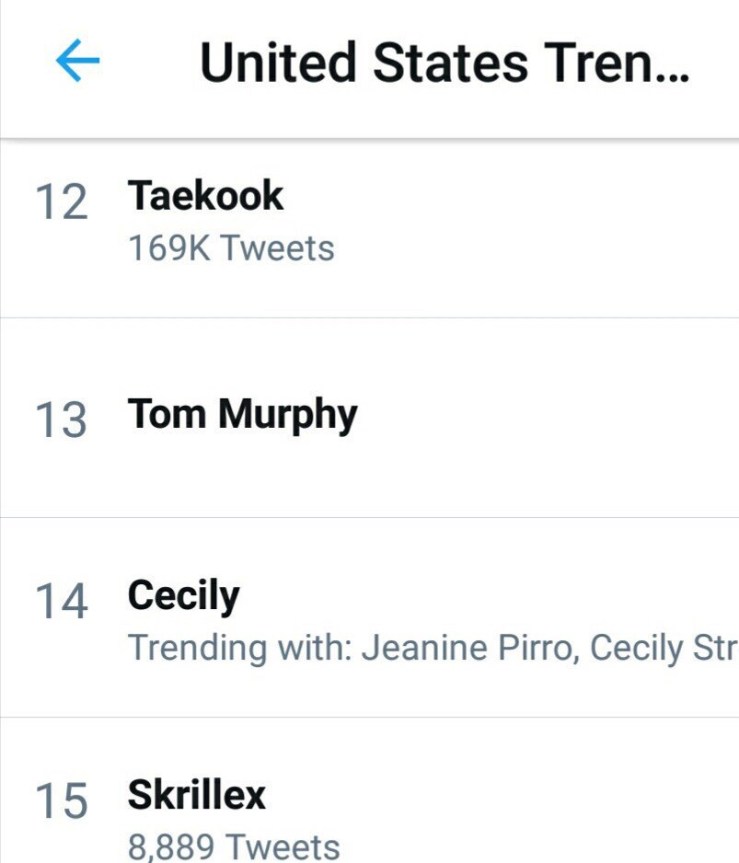Click truncated Cecily Str related trend
The image size is (739, 863).
(663, 648)
